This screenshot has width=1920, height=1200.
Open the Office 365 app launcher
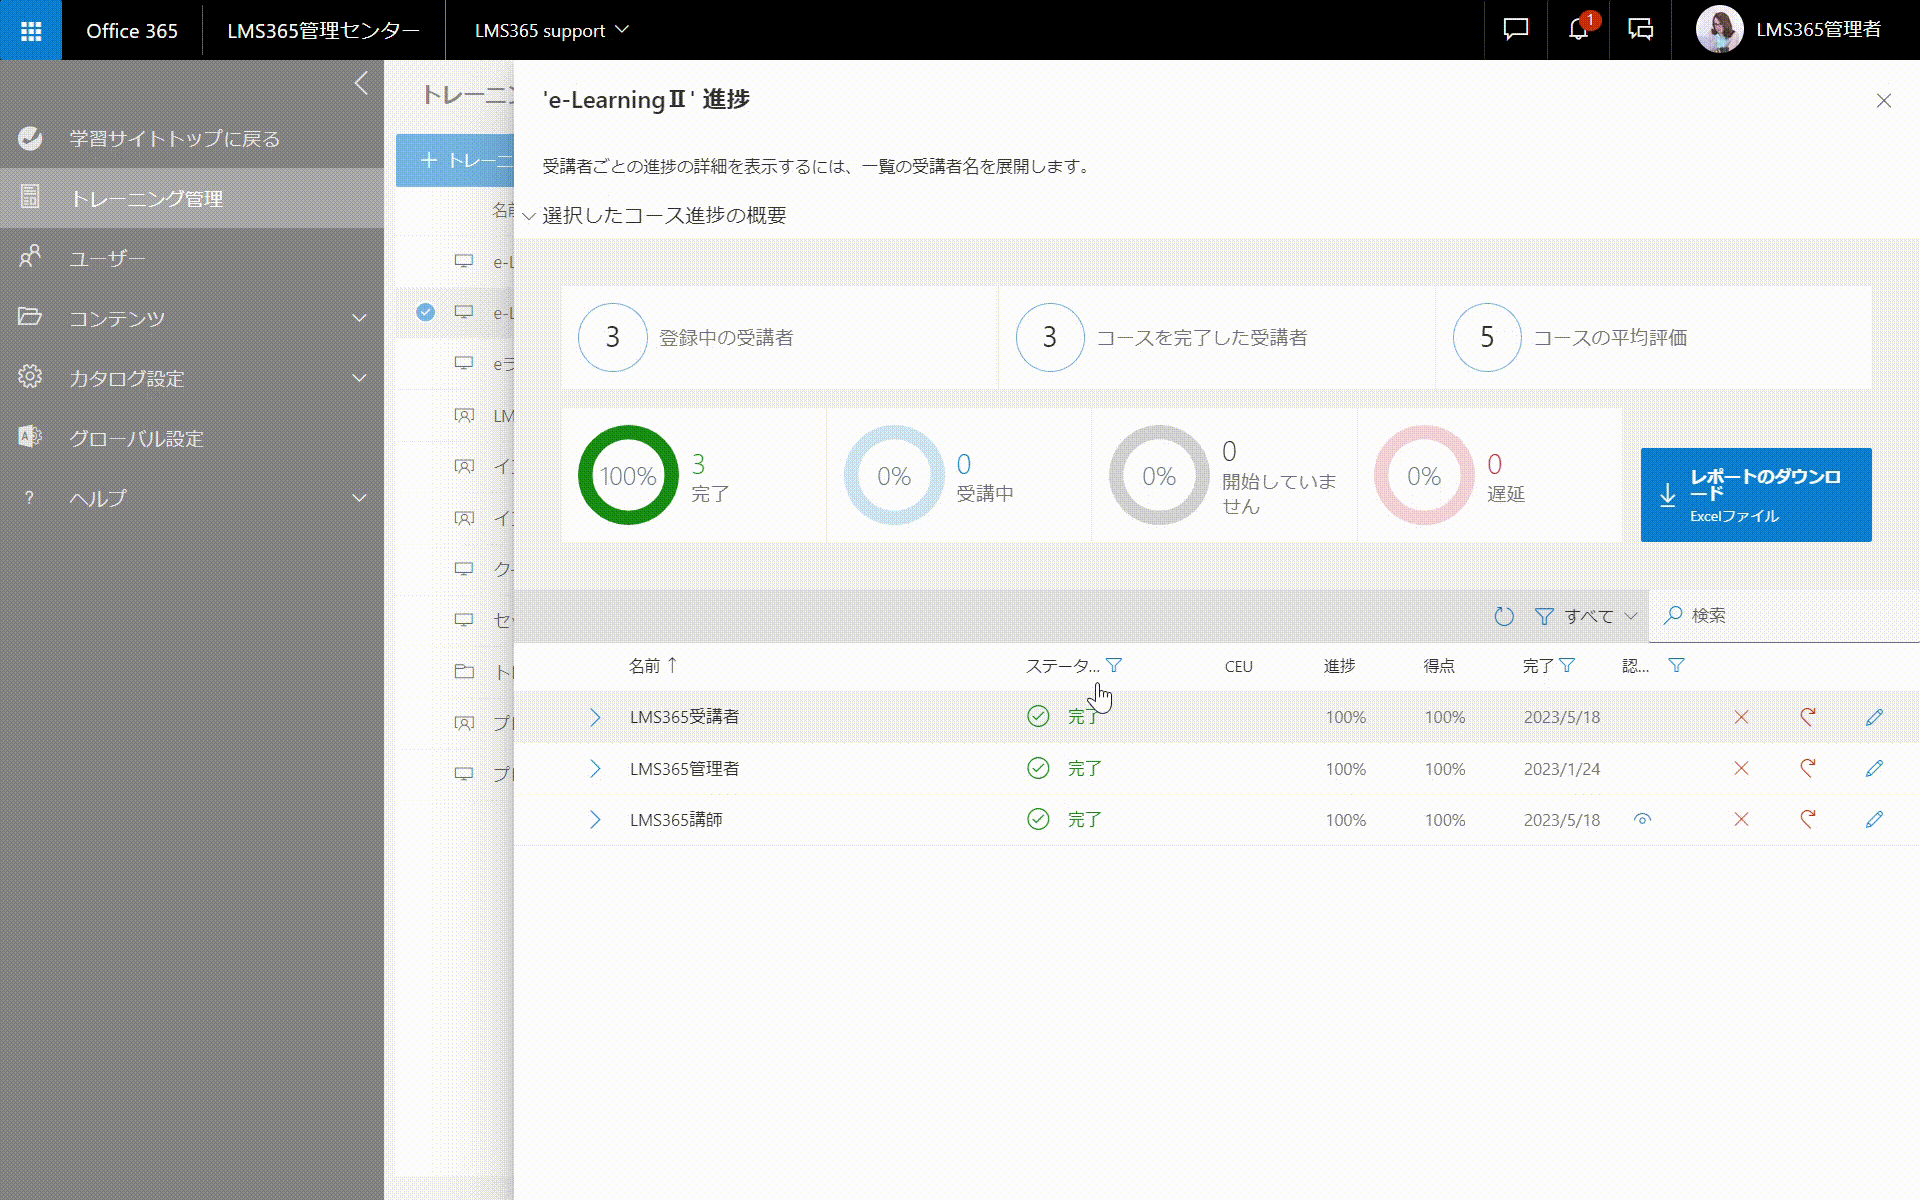coord(31,30)
